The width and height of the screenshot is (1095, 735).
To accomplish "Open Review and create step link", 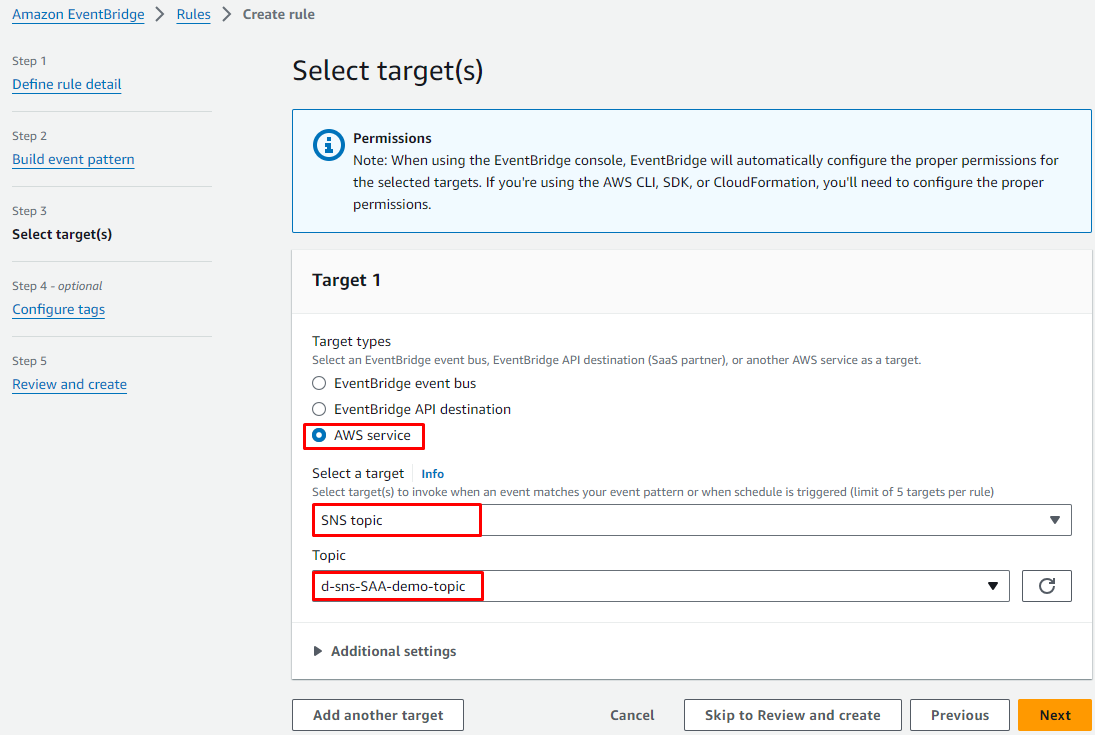I will point(69,384).
